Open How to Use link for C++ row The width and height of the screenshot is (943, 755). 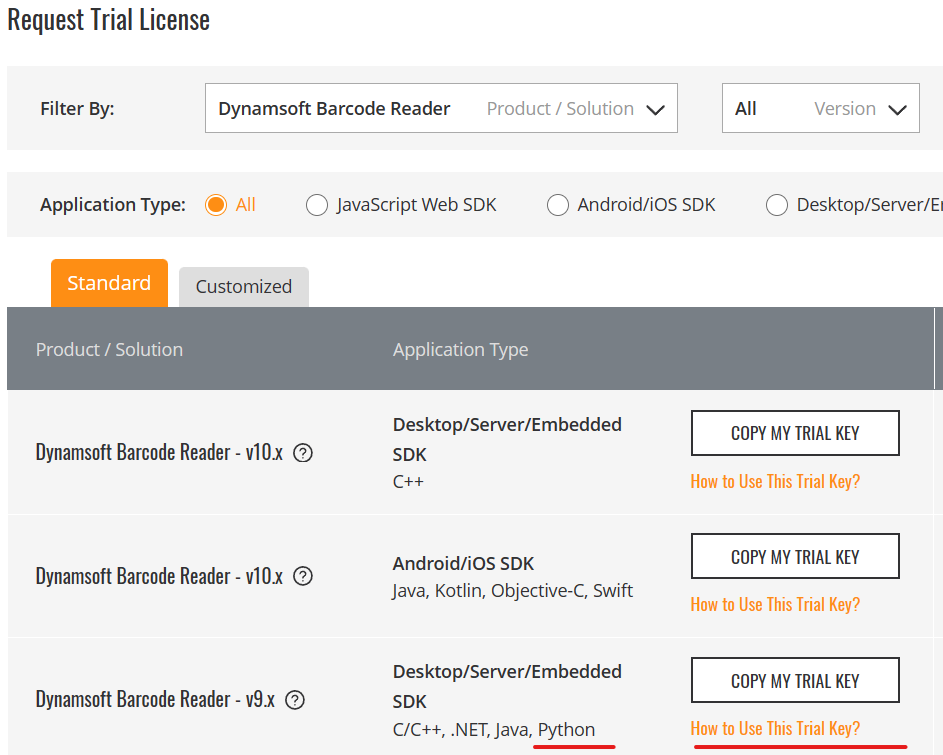775,481
